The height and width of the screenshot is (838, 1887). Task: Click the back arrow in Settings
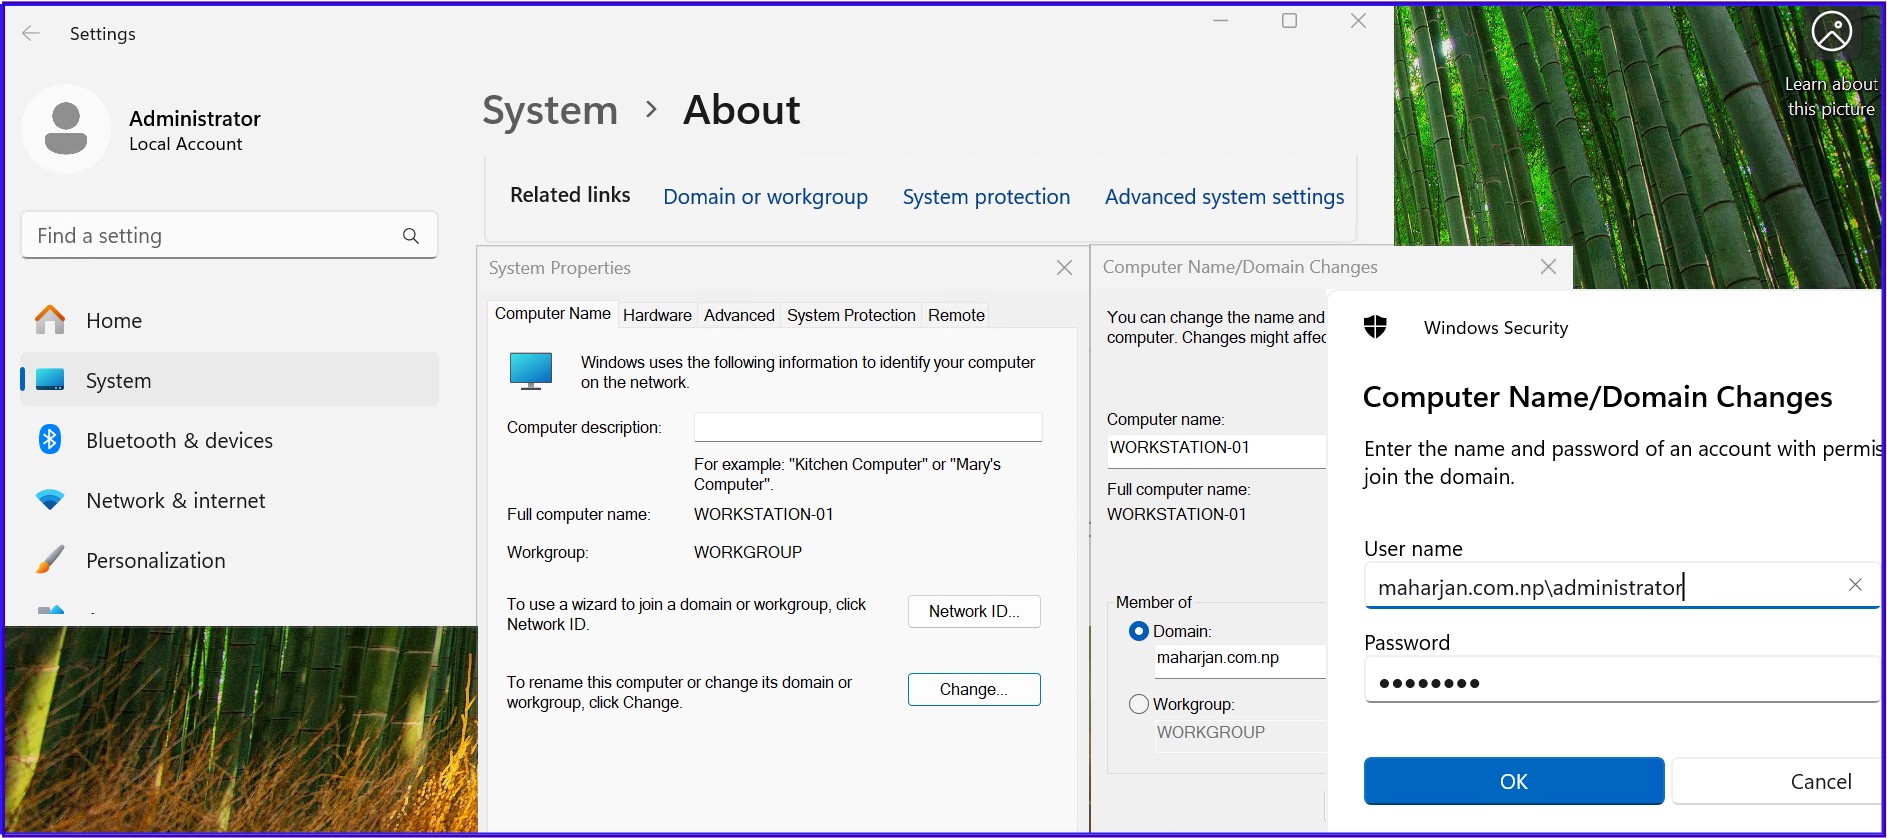31,34
